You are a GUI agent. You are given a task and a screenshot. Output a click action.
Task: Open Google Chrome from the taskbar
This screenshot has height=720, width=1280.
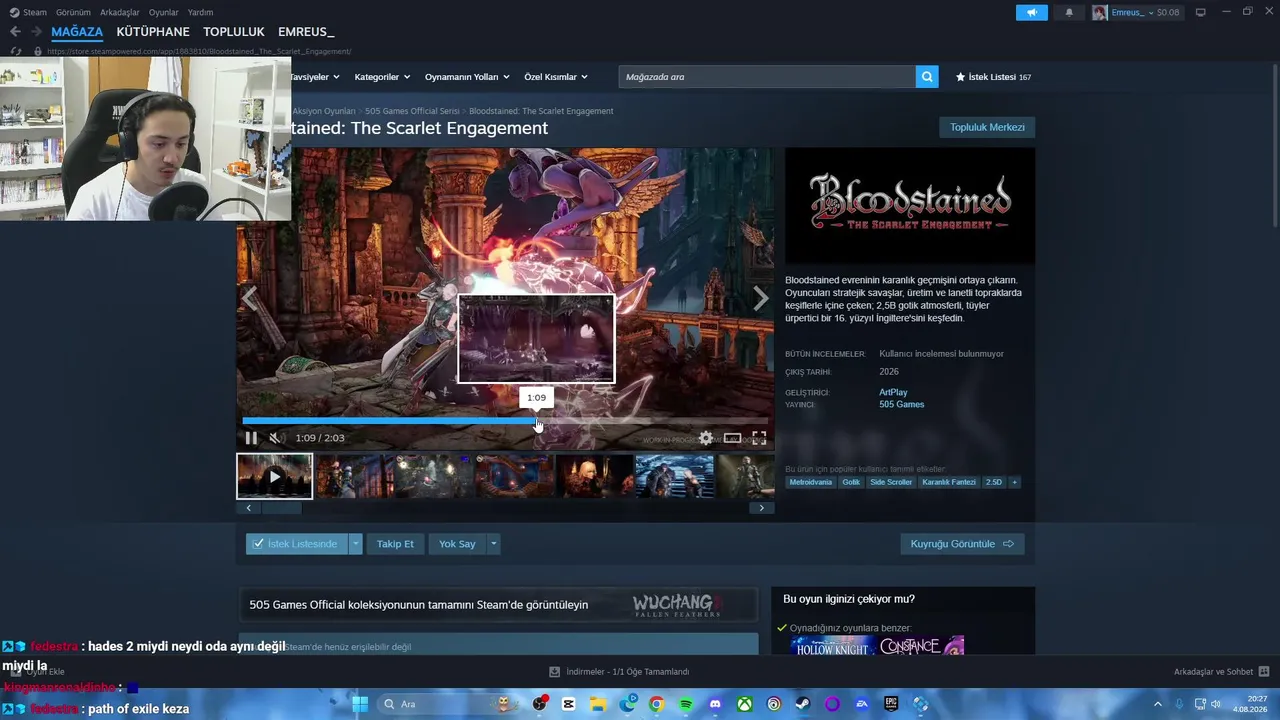coord(656,704)
